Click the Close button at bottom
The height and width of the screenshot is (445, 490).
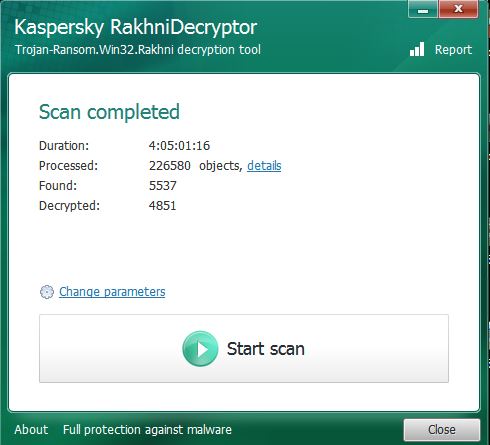coord(442,430)
